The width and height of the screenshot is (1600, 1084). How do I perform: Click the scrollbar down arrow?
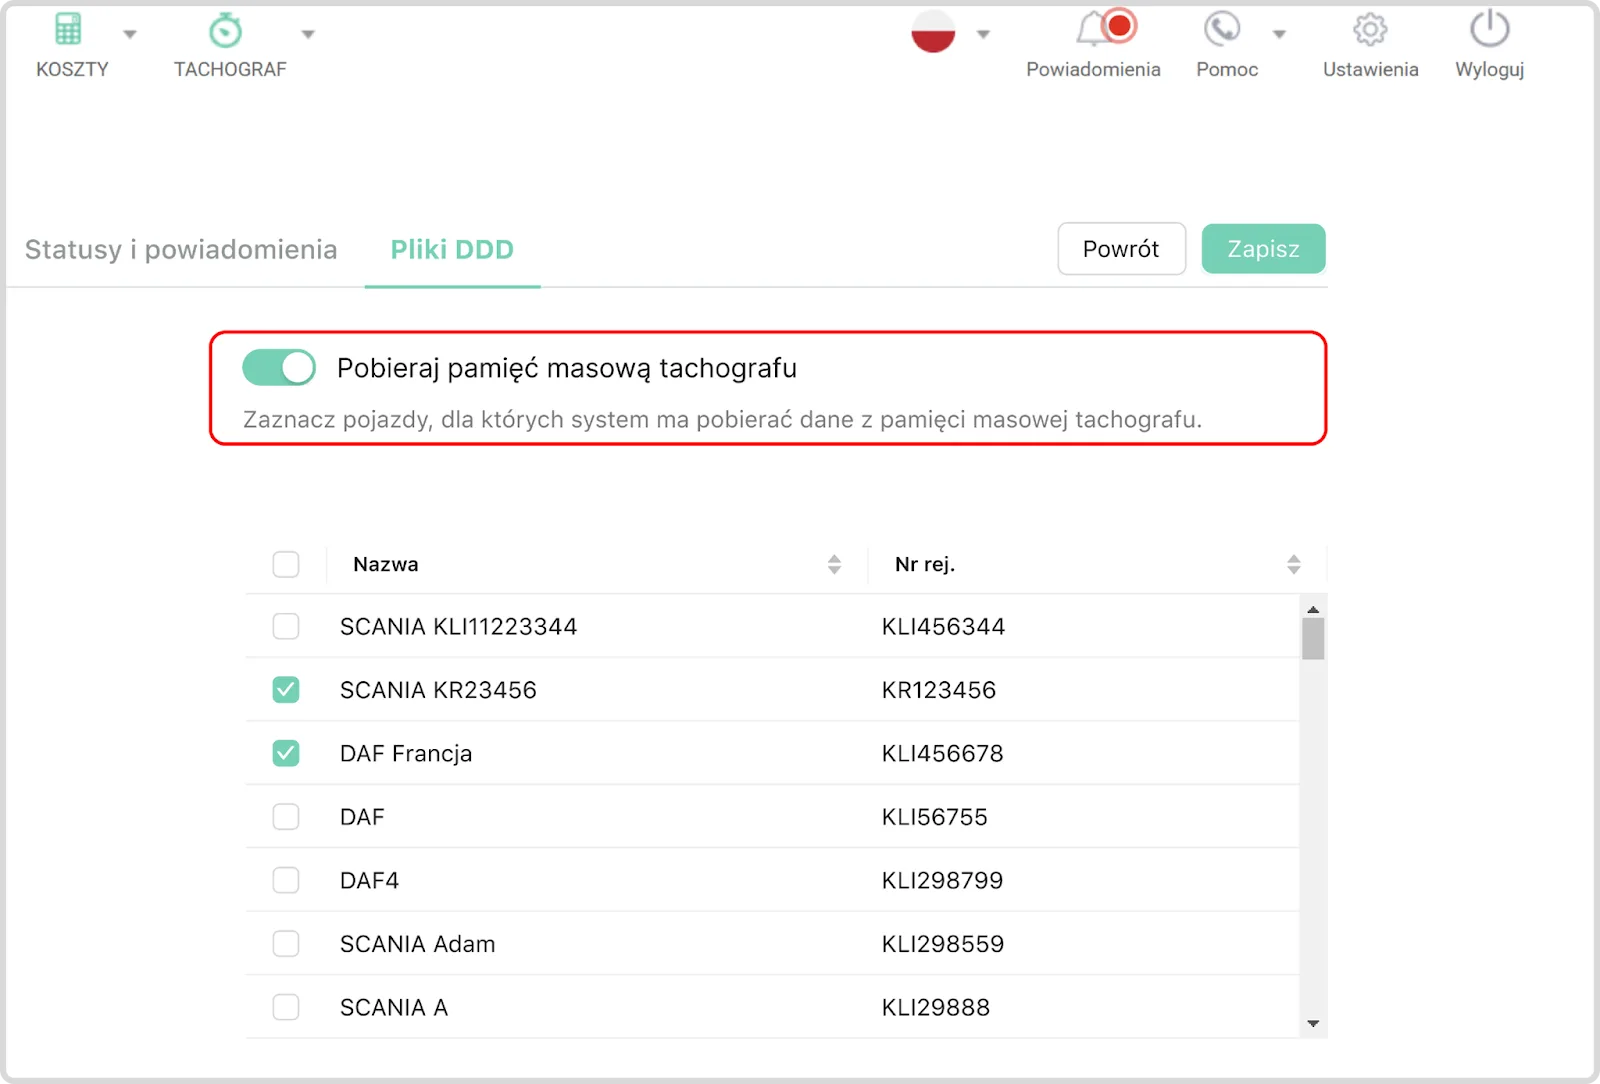coord(1313,1023)
